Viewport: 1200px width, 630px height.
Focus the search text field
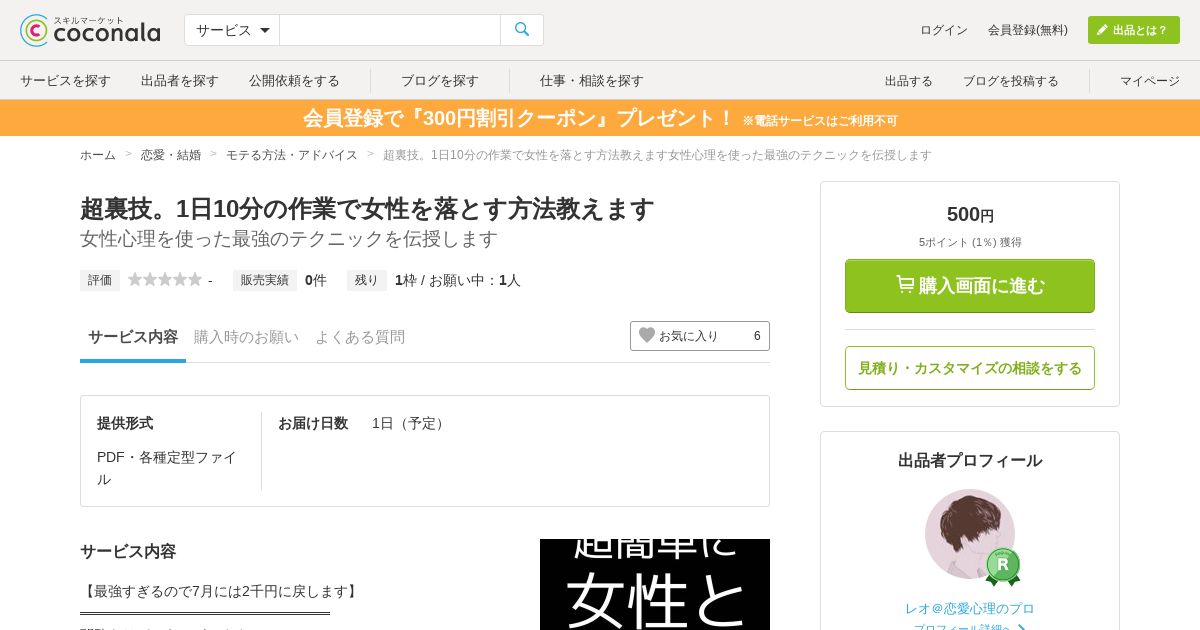tap(390, 30)
